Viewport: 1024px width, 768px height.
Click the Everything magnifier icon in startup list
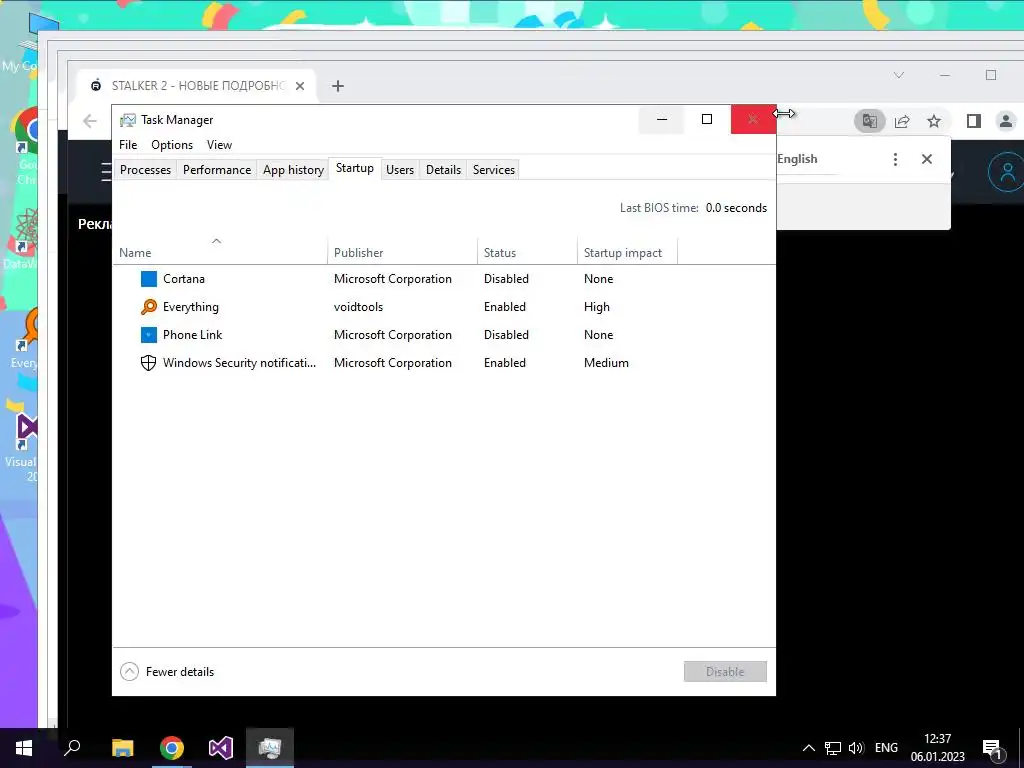[x=149, y=307]
